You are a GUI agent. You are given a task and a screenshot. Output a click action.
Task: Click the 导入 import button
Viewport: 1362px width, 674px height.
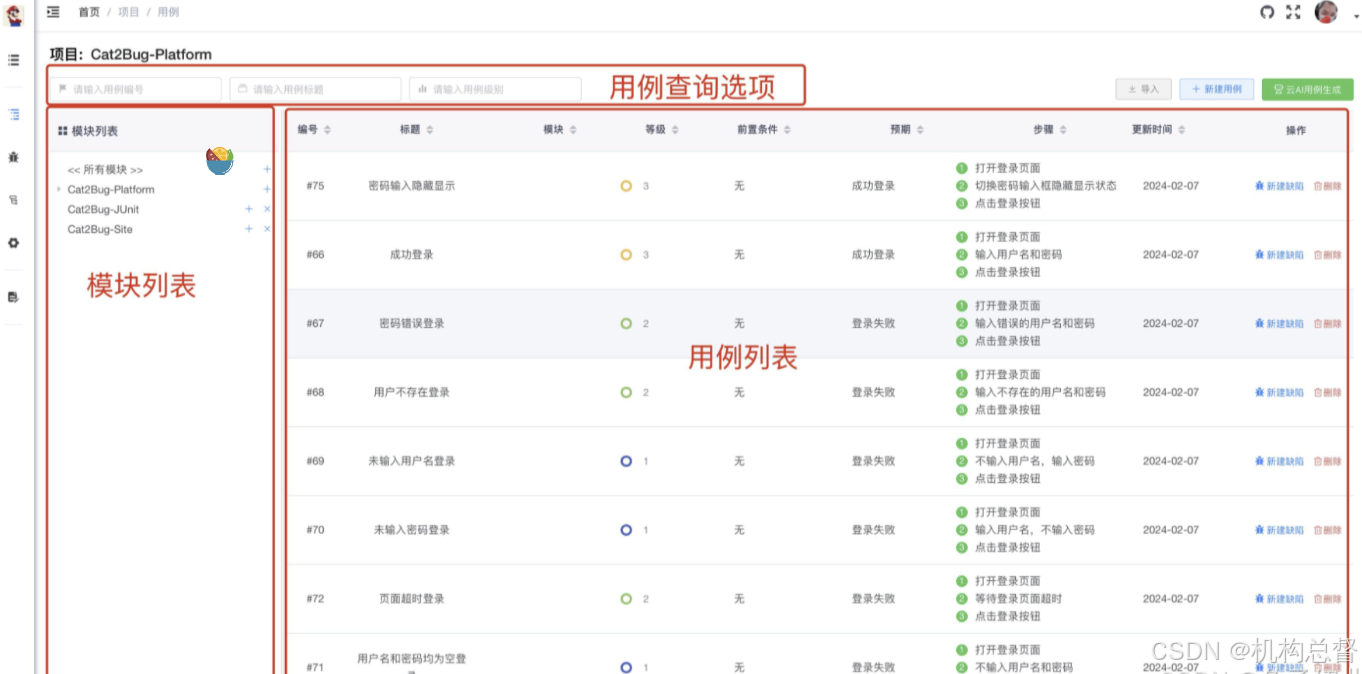[x=1143, y=89]
